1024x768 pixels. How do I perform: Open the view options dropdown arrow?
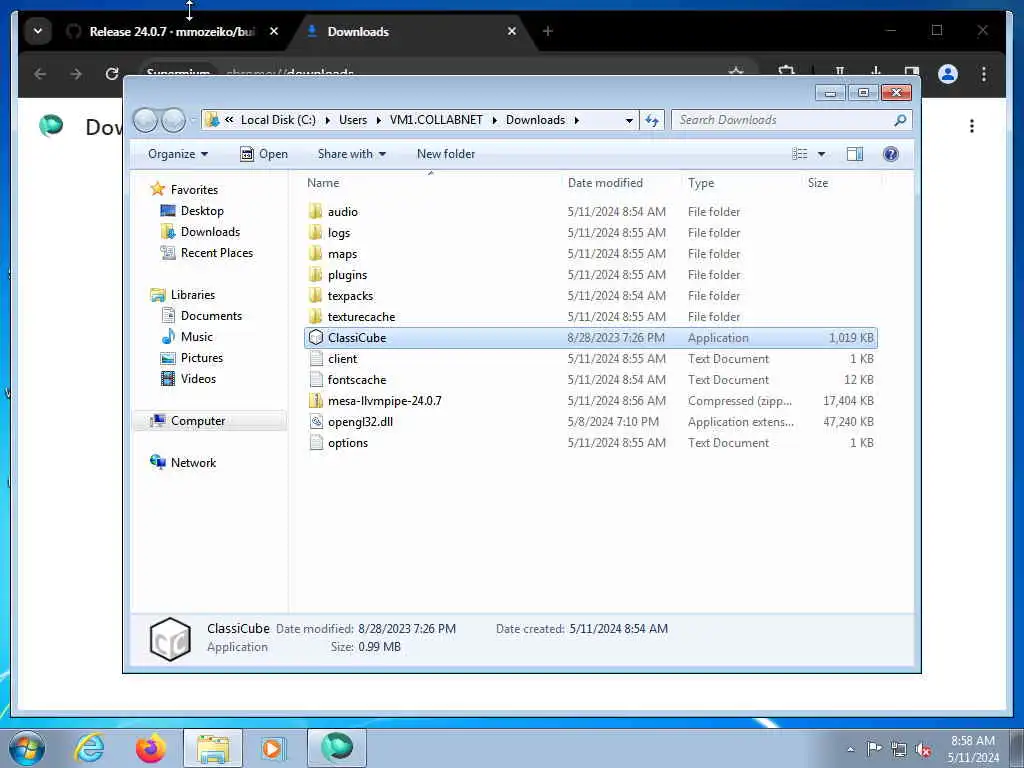coord(822,154)
